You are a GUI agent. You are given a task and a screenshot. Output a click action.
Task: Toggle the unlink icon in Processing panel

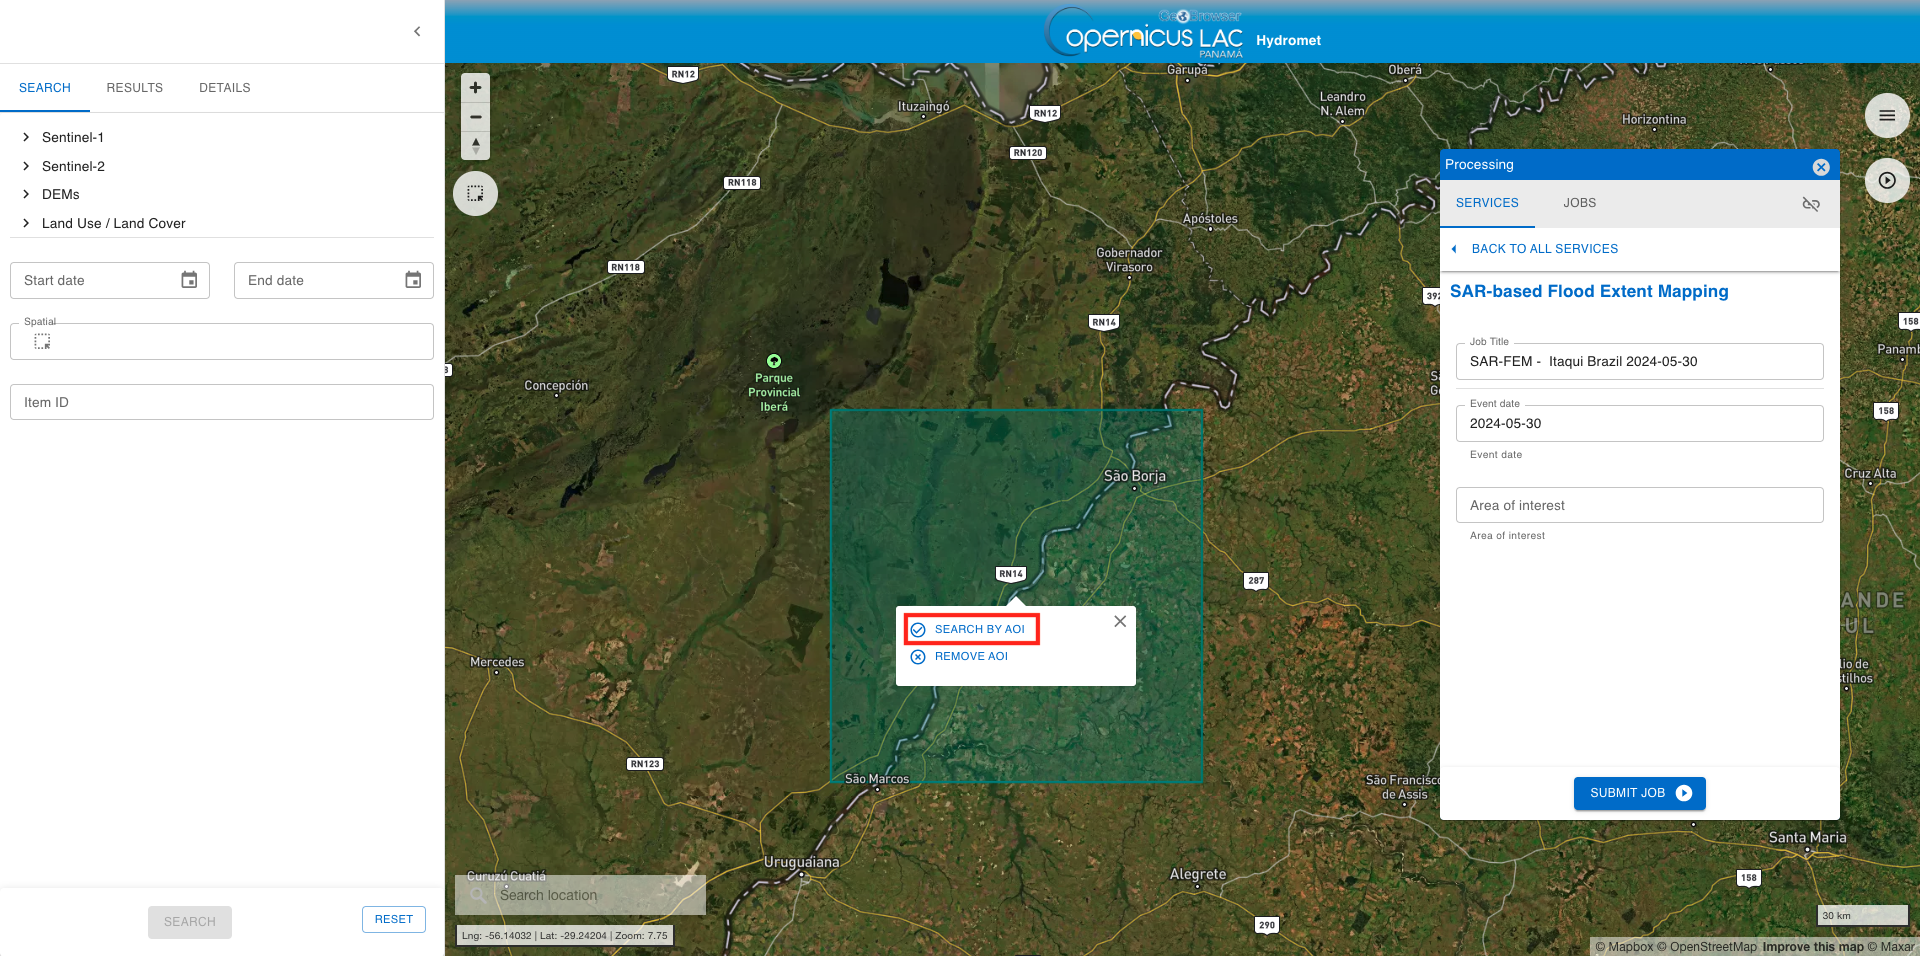pyautogui.click(x=1811, y=204)
